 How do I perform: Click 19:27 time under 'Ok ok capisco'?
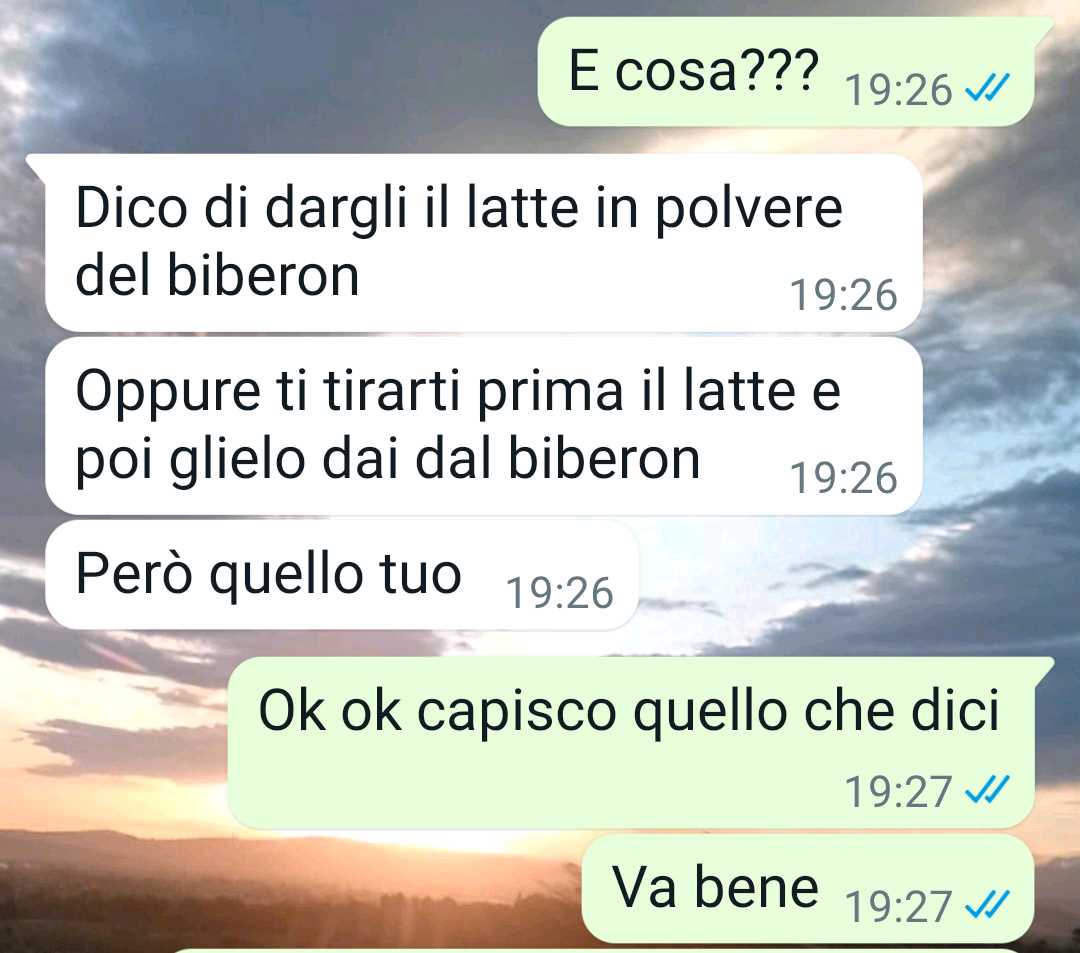898,791
